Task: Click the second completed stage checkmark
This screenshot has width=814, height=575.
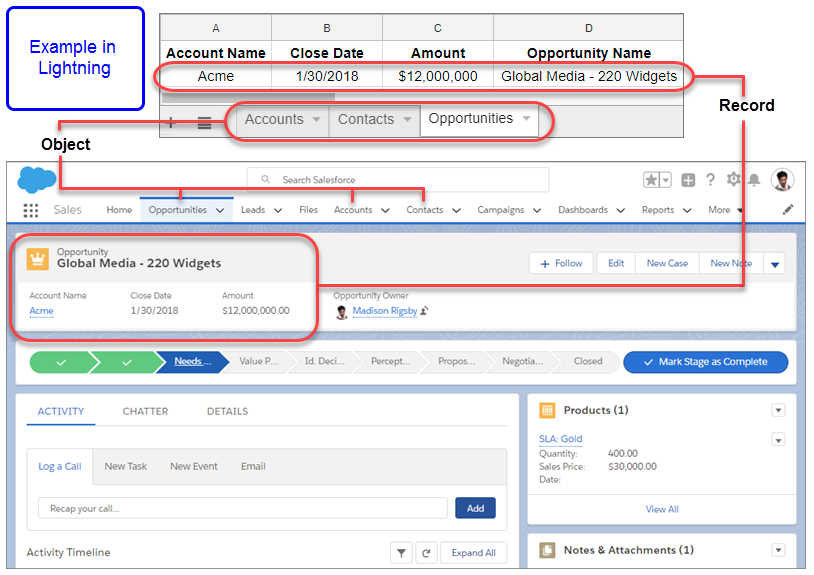Action: click(127, 362)
